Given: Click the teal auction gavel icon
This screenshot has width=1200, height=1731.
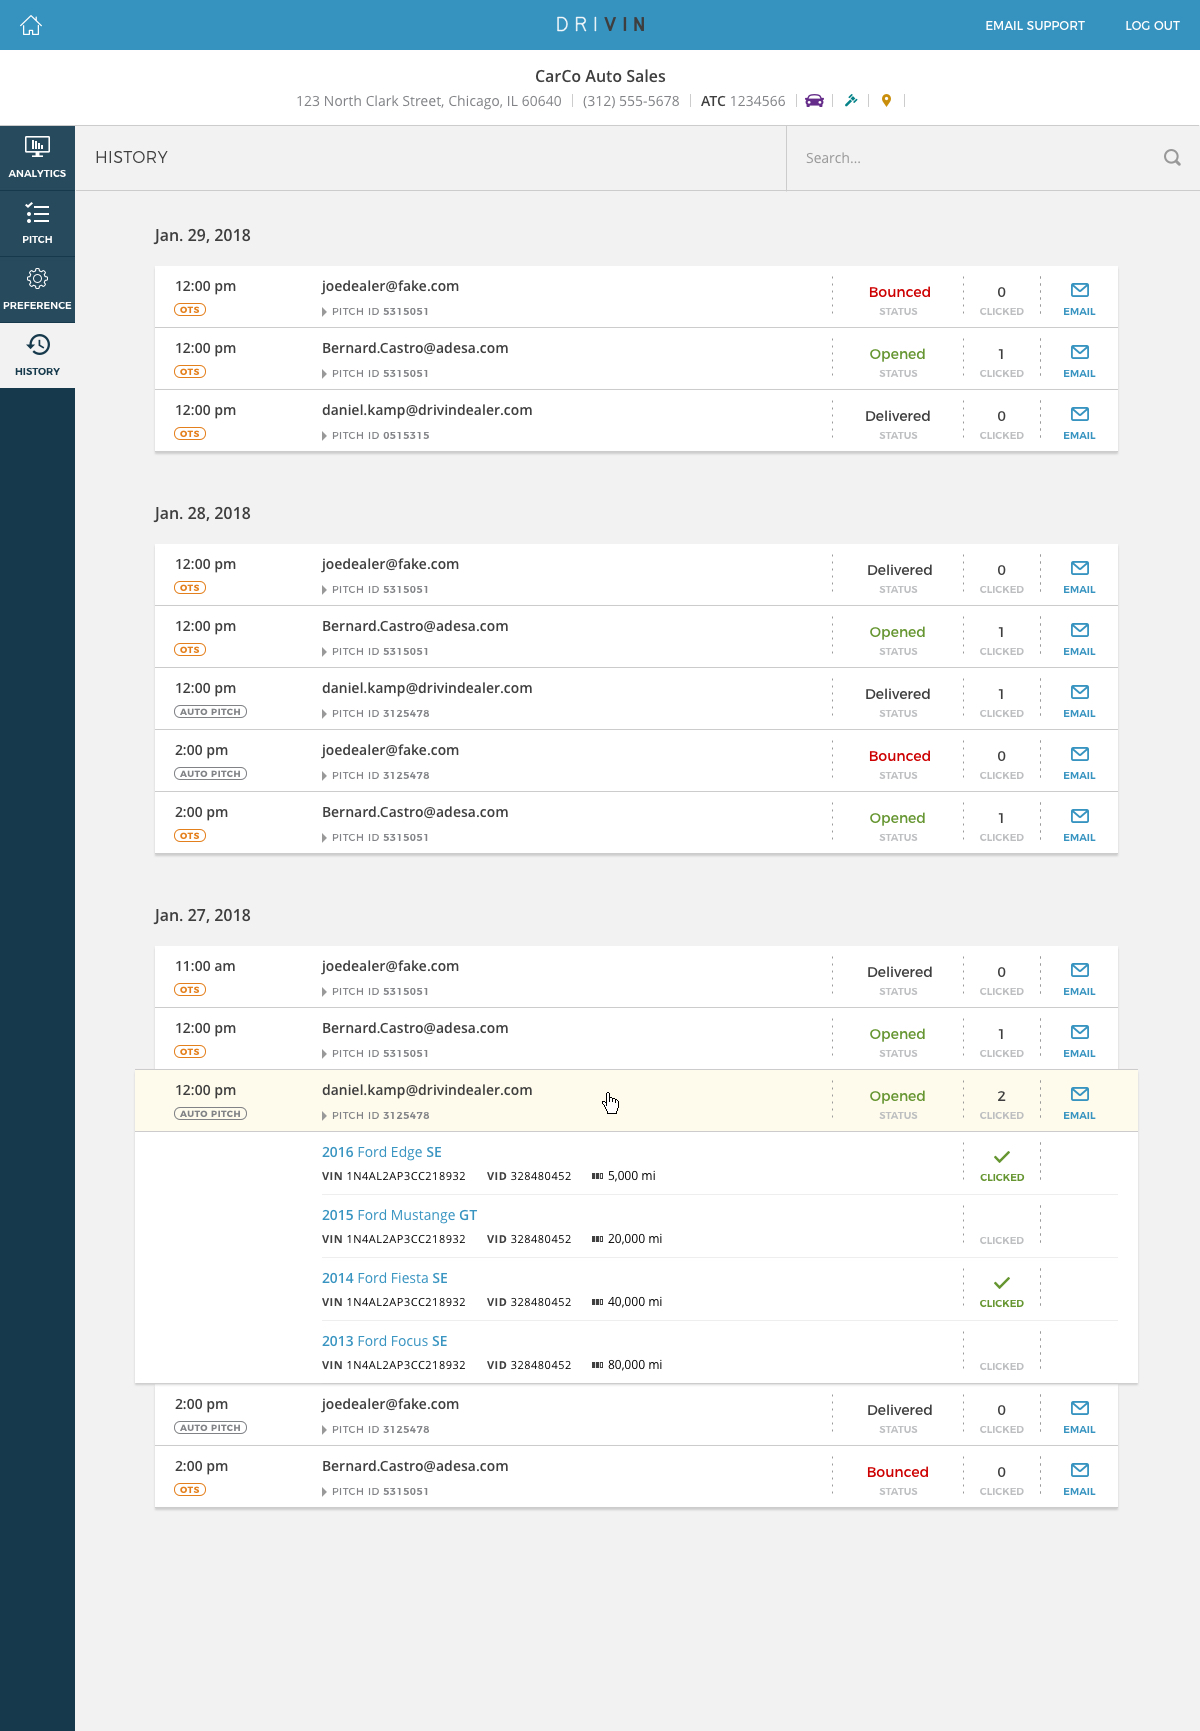Looking at the screenshot, I should pyautogui.click(x=851, y=100).
